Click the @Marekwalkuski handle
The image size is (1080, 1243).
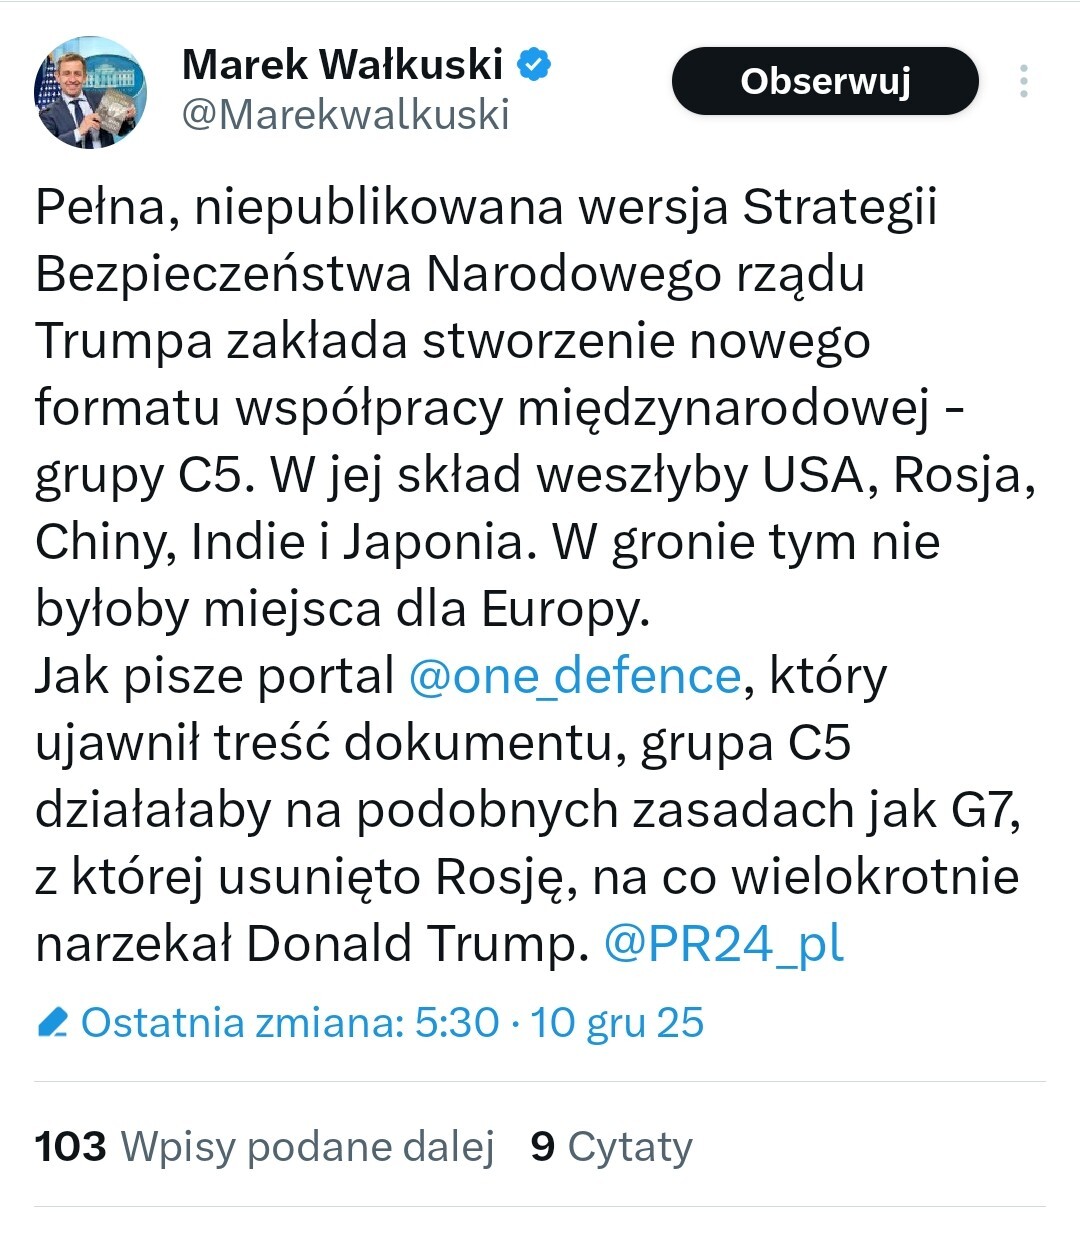346,115
